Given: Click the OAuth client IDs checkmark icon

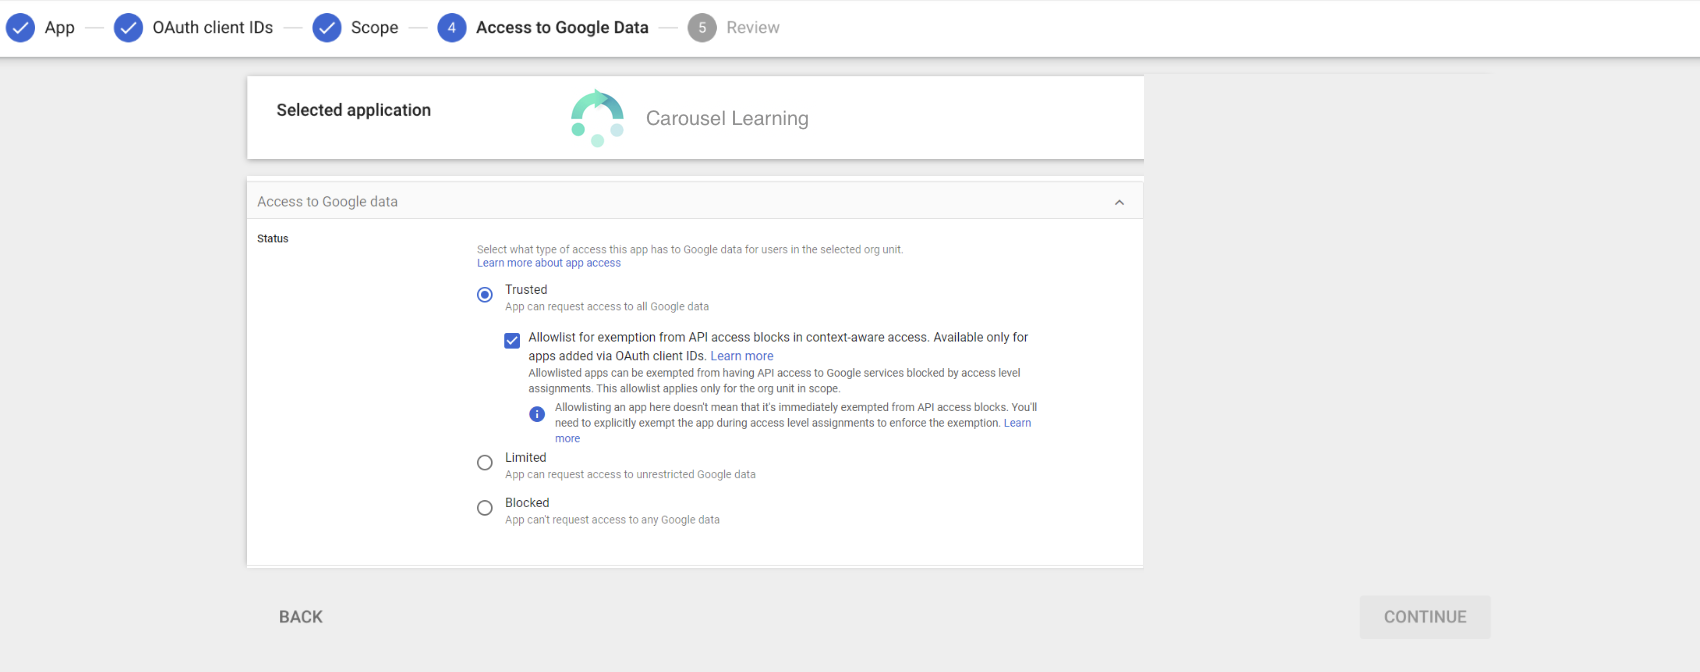Looking at the screenshot, I should pyautogui.click(x=128, y=28).
